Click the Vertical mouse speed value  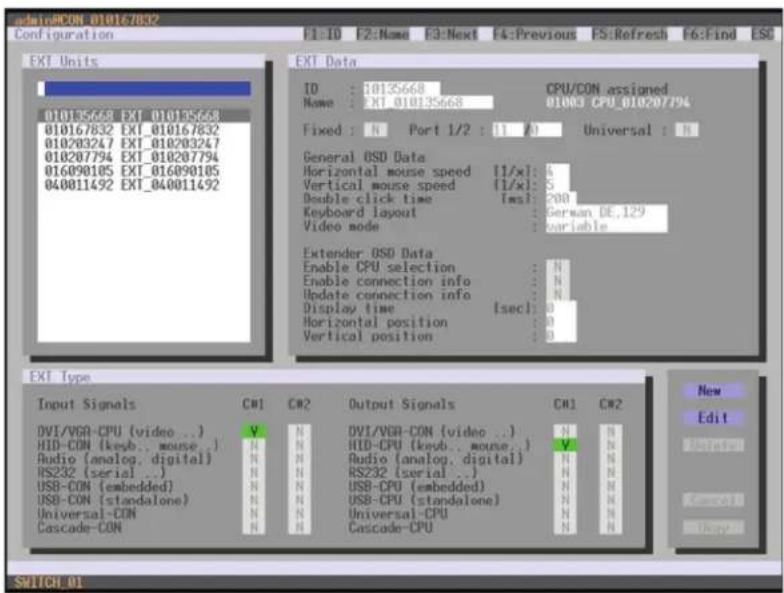[557, 184]
